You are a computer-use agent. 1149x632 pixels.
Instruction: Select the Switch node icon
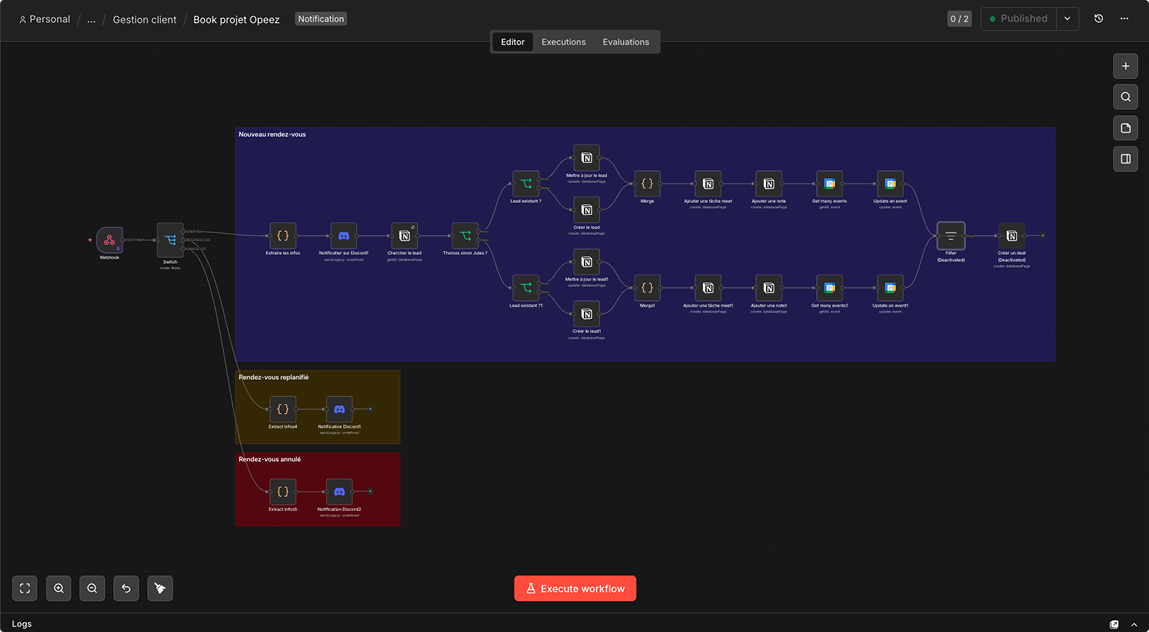(170, 240)
